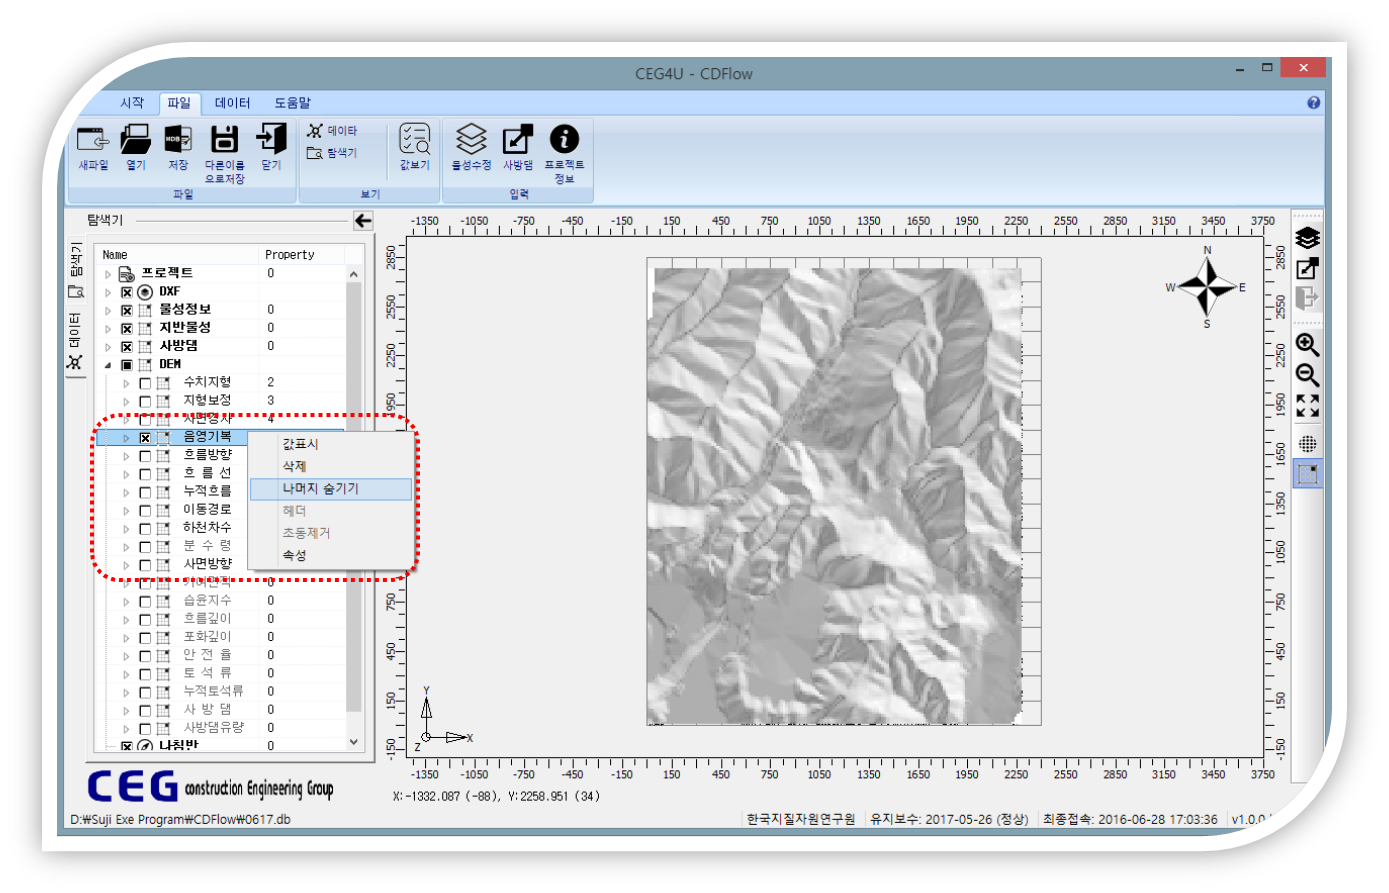
Task: Expand the 수치지형 tree node
Action: 126,383
